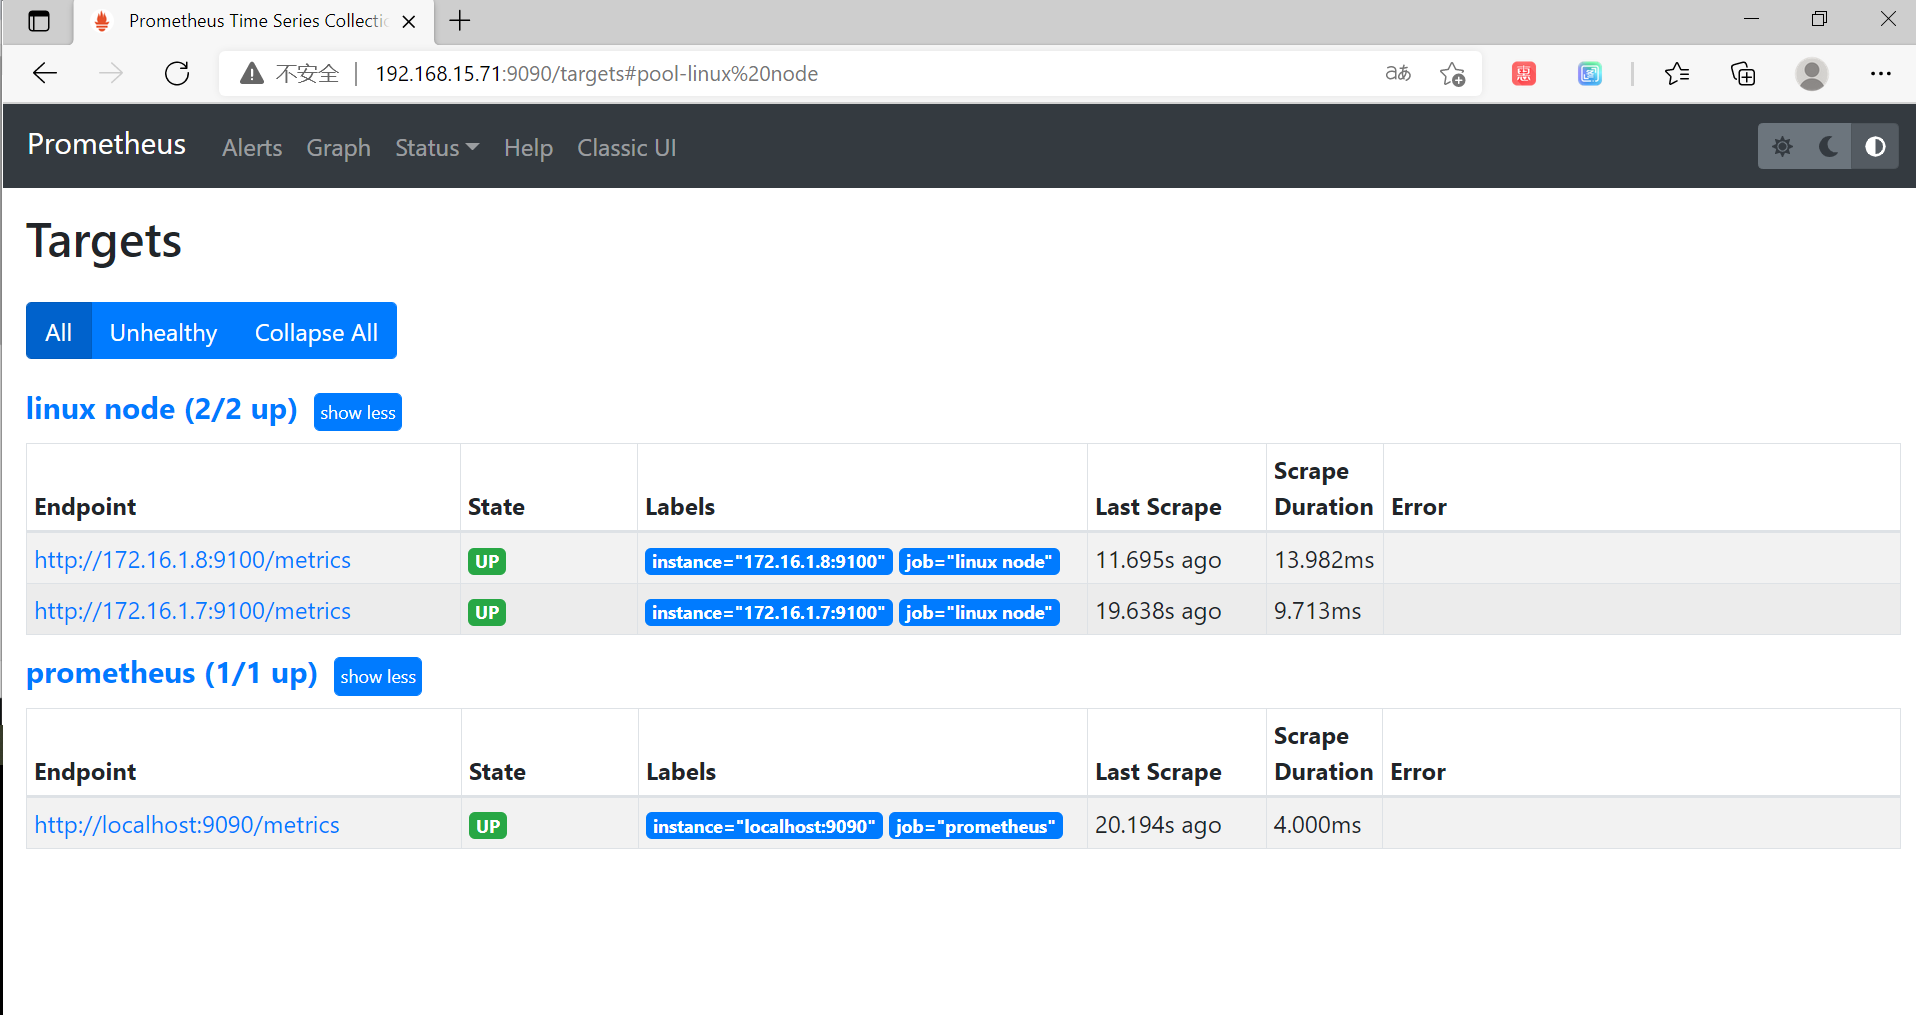Open the prometheus (1/1 up) heading link
The image size is (1916, 1015).
(x=172, y=673)
